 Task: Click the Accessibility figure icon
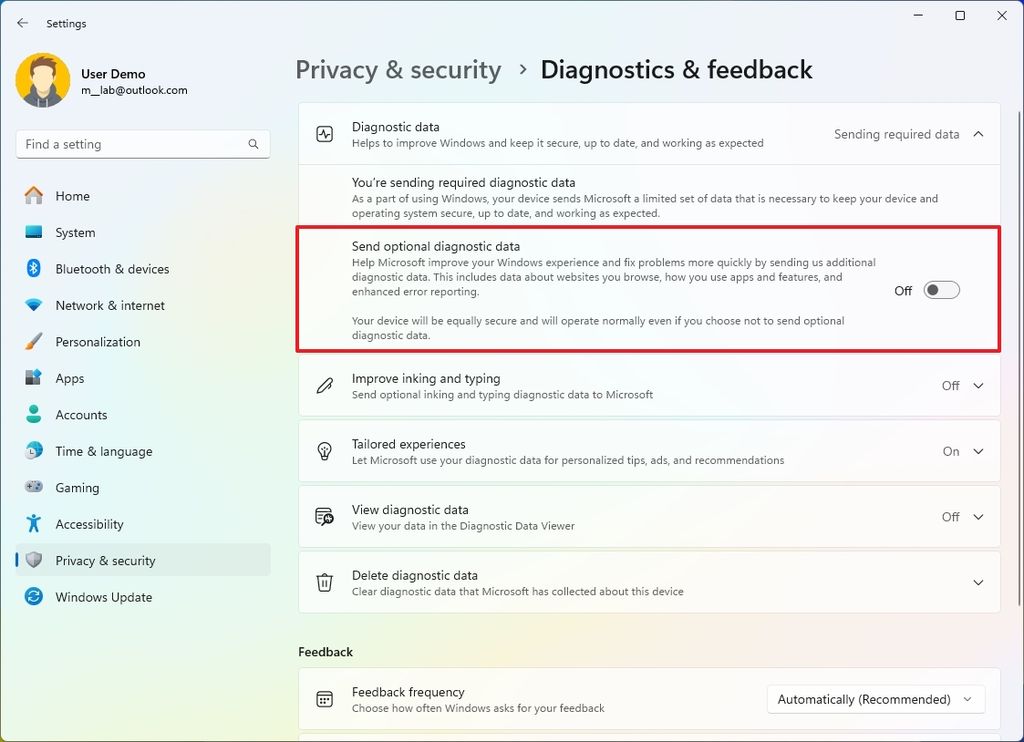(x=34, y=524)
